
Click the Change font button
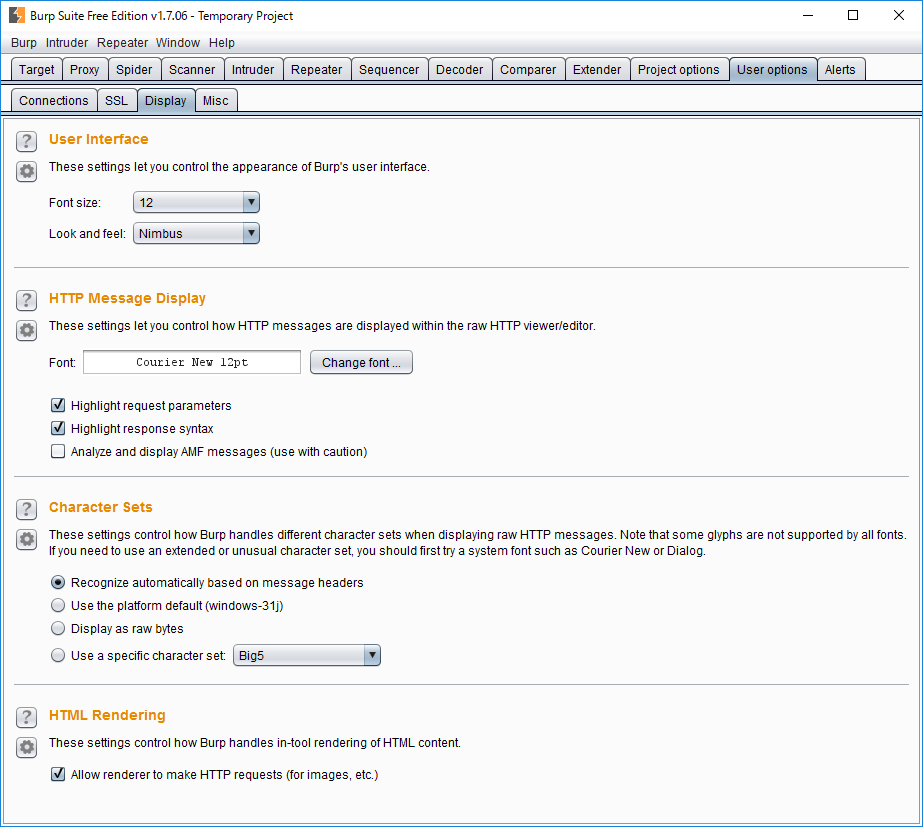click(361, 363)
